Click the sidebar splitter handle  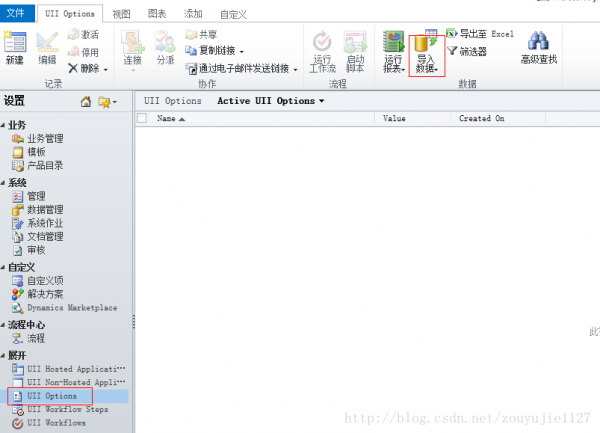point(134,322)
